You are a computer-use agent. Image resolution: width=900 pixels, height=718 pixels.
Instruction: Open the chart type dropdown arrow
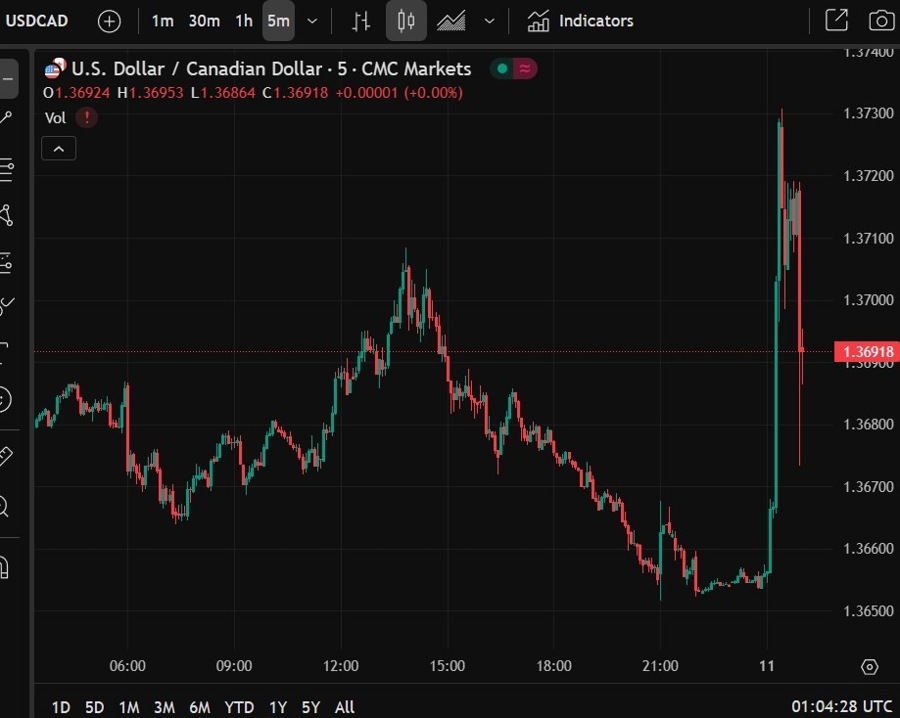[488, 20]
